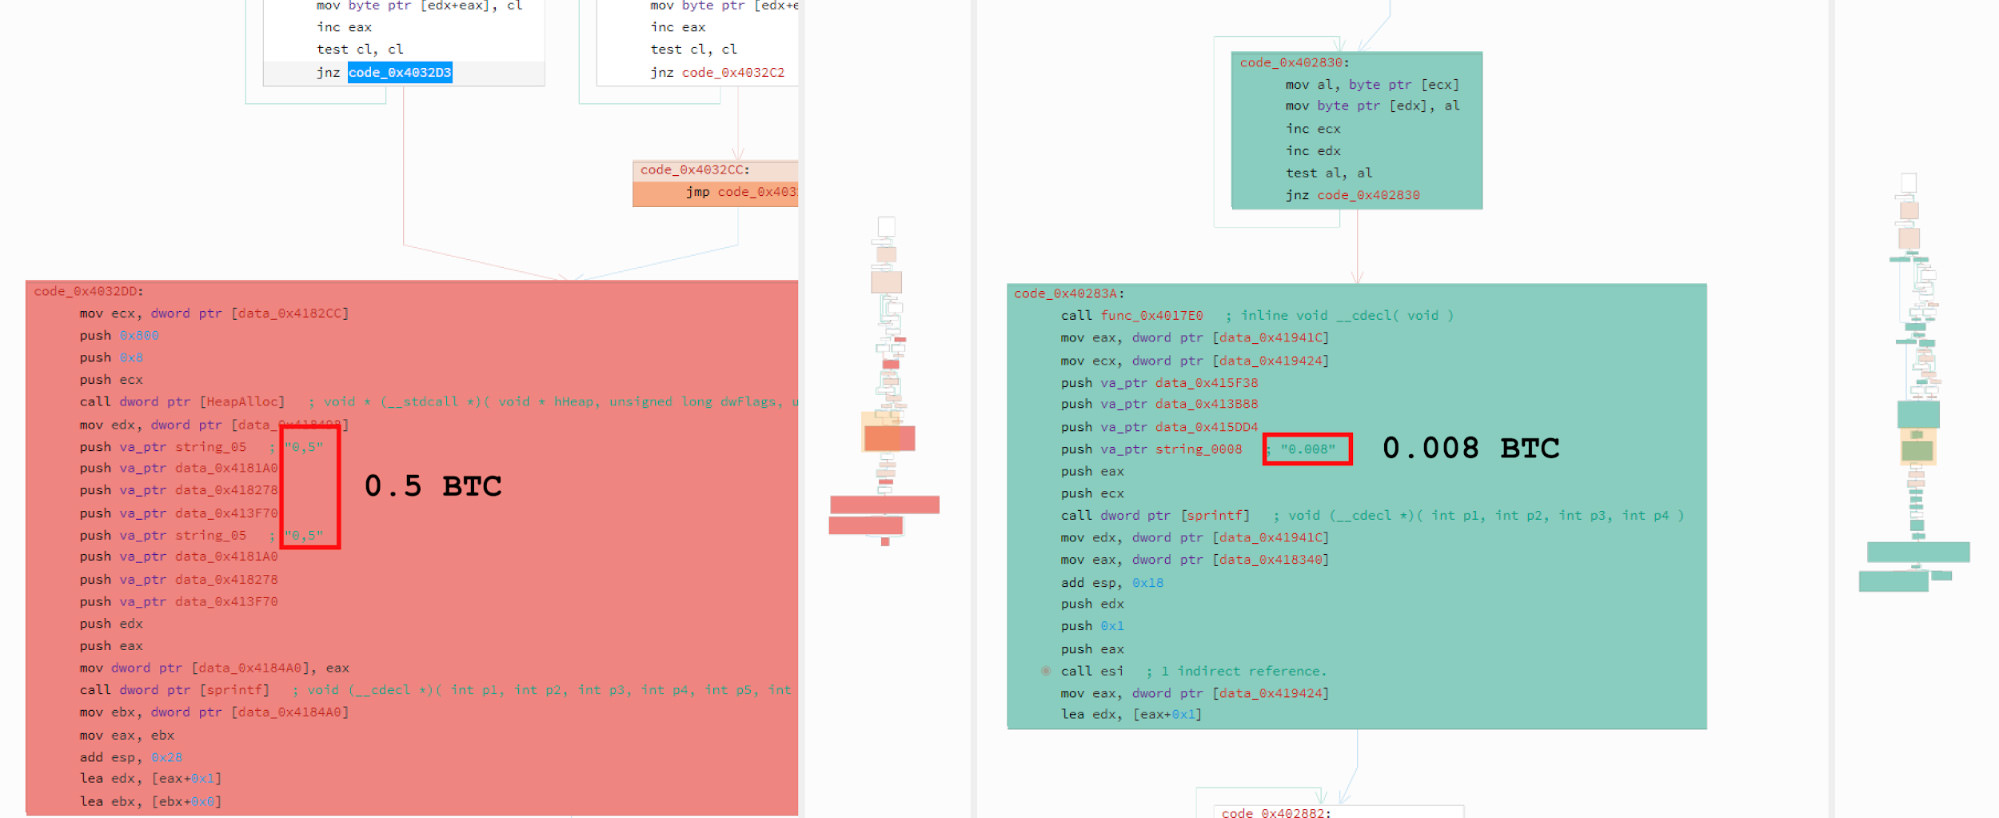The width and height of the screenshot is (1999, 818).
Task: Select the push 0x800 instruction
Action: 119,335
